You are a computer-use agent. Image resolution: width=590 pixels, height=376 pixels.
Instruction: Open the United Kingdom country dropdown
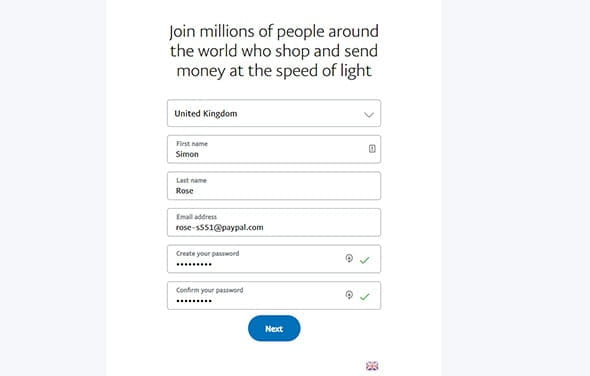[x=274, y=113]
